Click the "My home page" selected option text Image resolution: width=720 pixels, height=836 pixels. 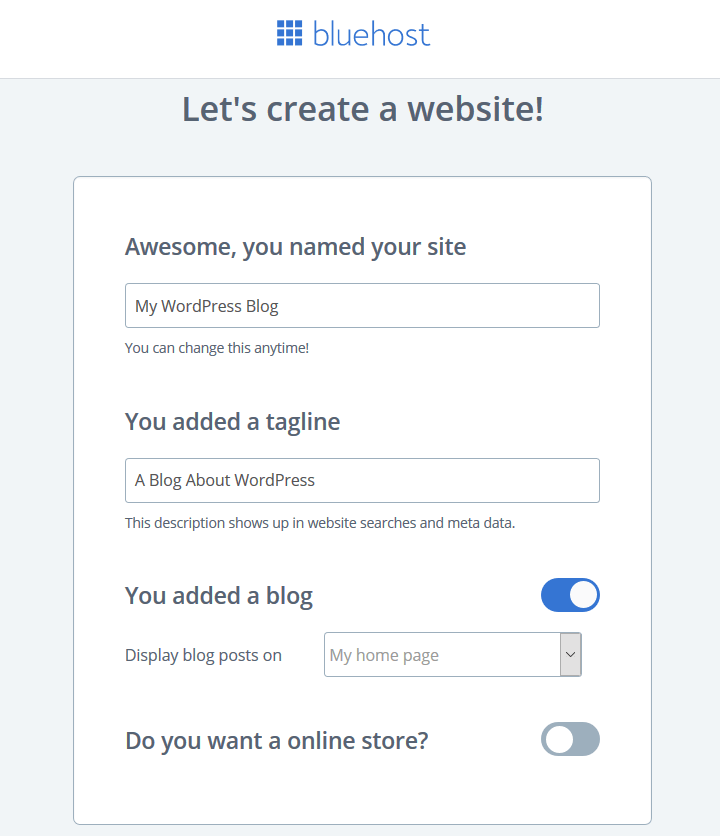click(x=384, y=655)
